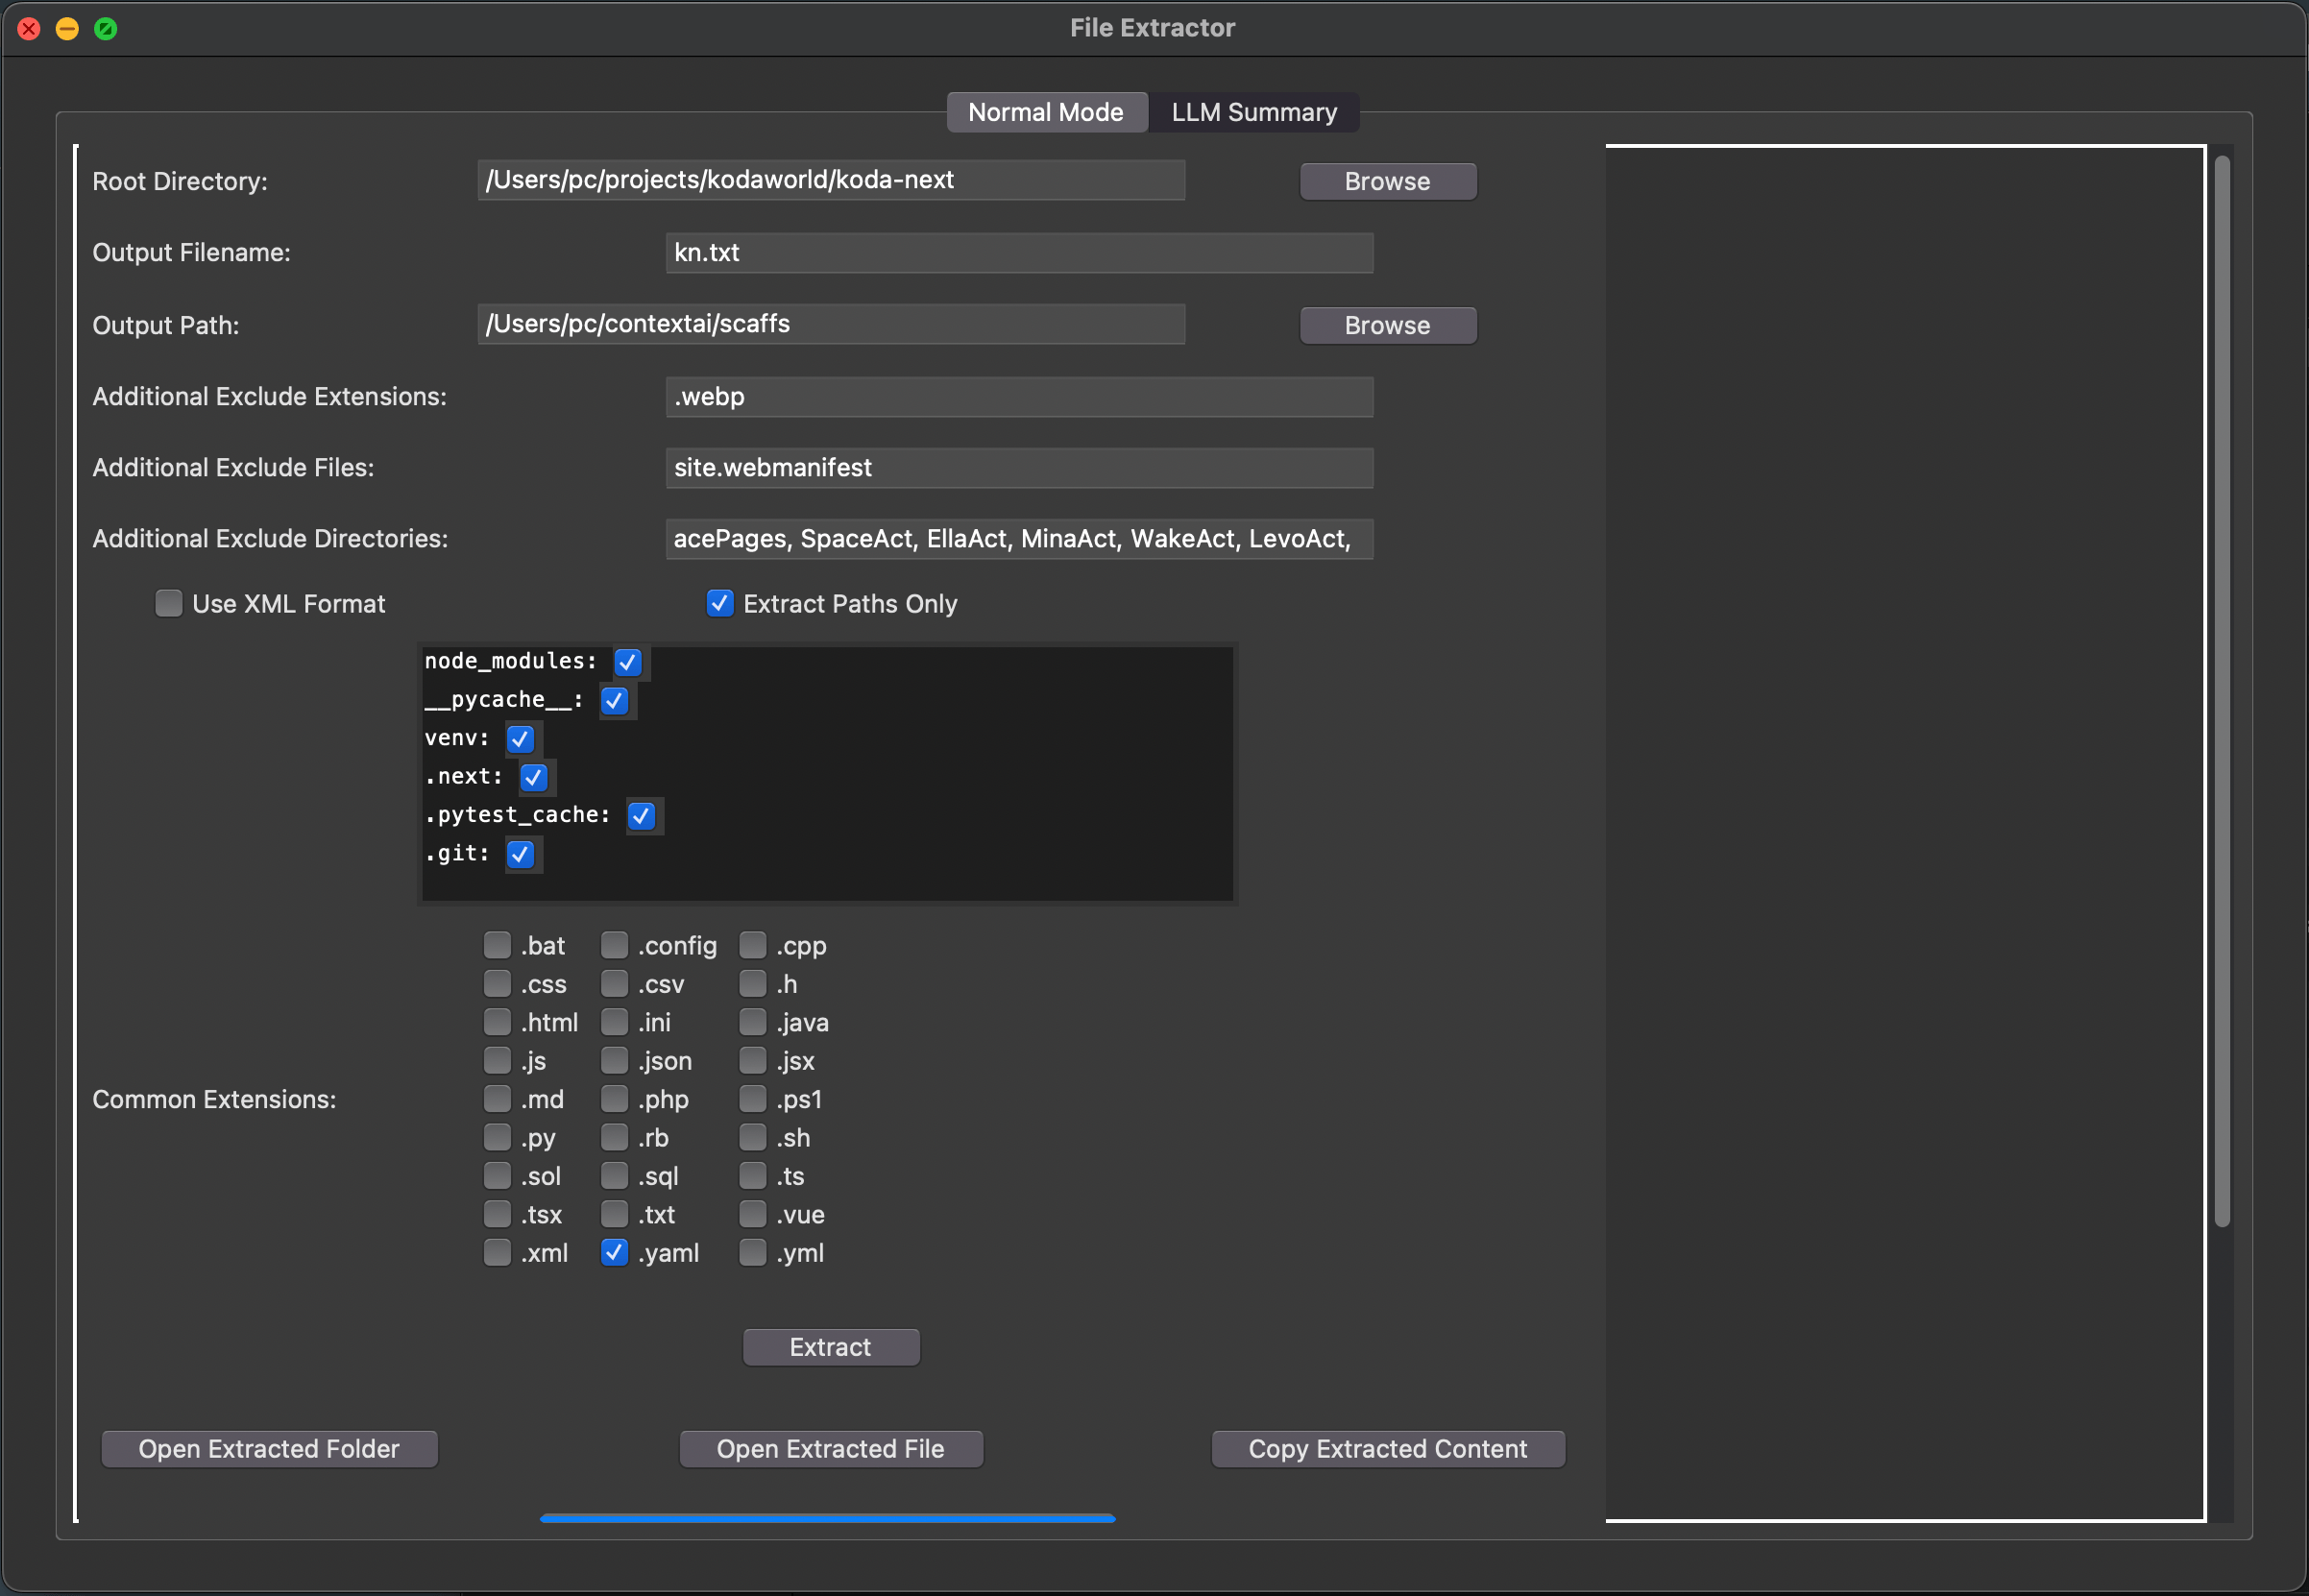Screen dimensions: 2309x1596
Task: Select the .py extension checkbox
Action: 497,1137
